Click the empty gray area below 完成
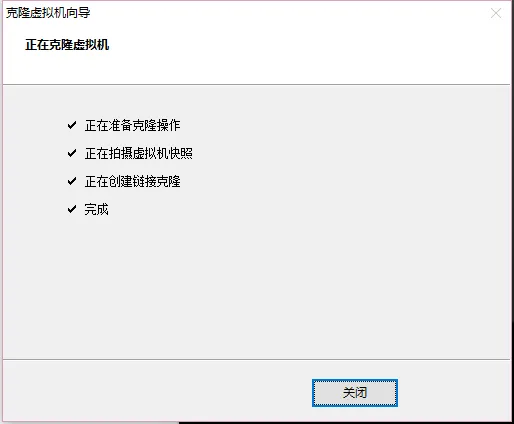 pyautogui.click(x=257, y=287)
